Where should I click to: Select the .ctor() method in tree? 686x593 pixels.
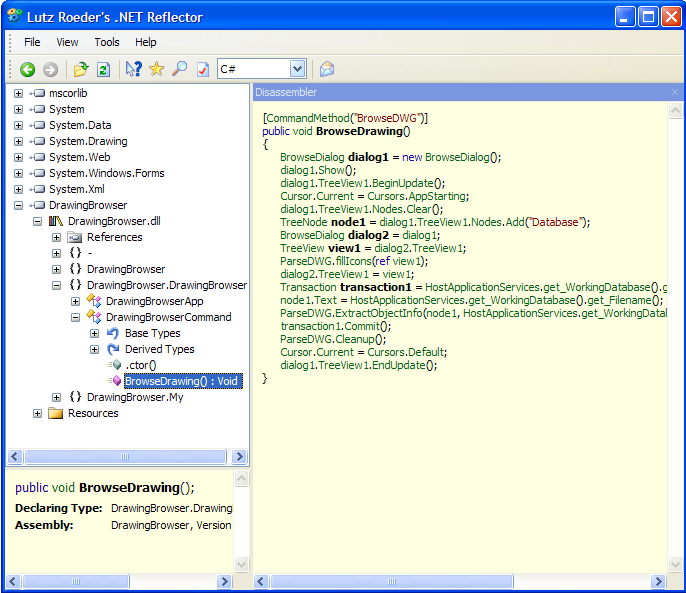(140, 365)
